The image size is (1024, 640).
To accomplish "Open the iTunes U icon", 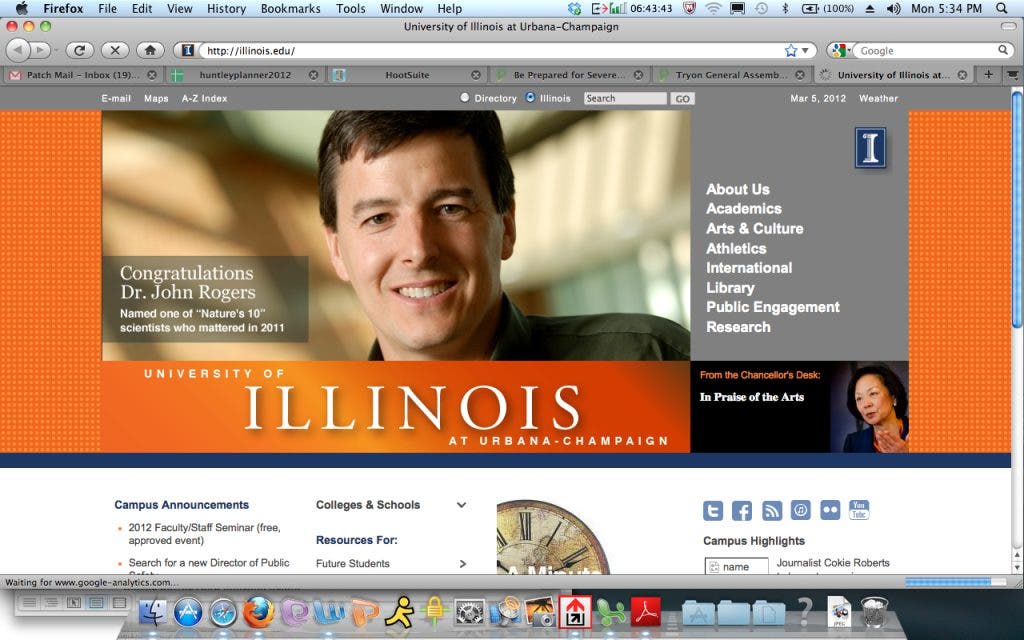I will (x=801, y=510).
